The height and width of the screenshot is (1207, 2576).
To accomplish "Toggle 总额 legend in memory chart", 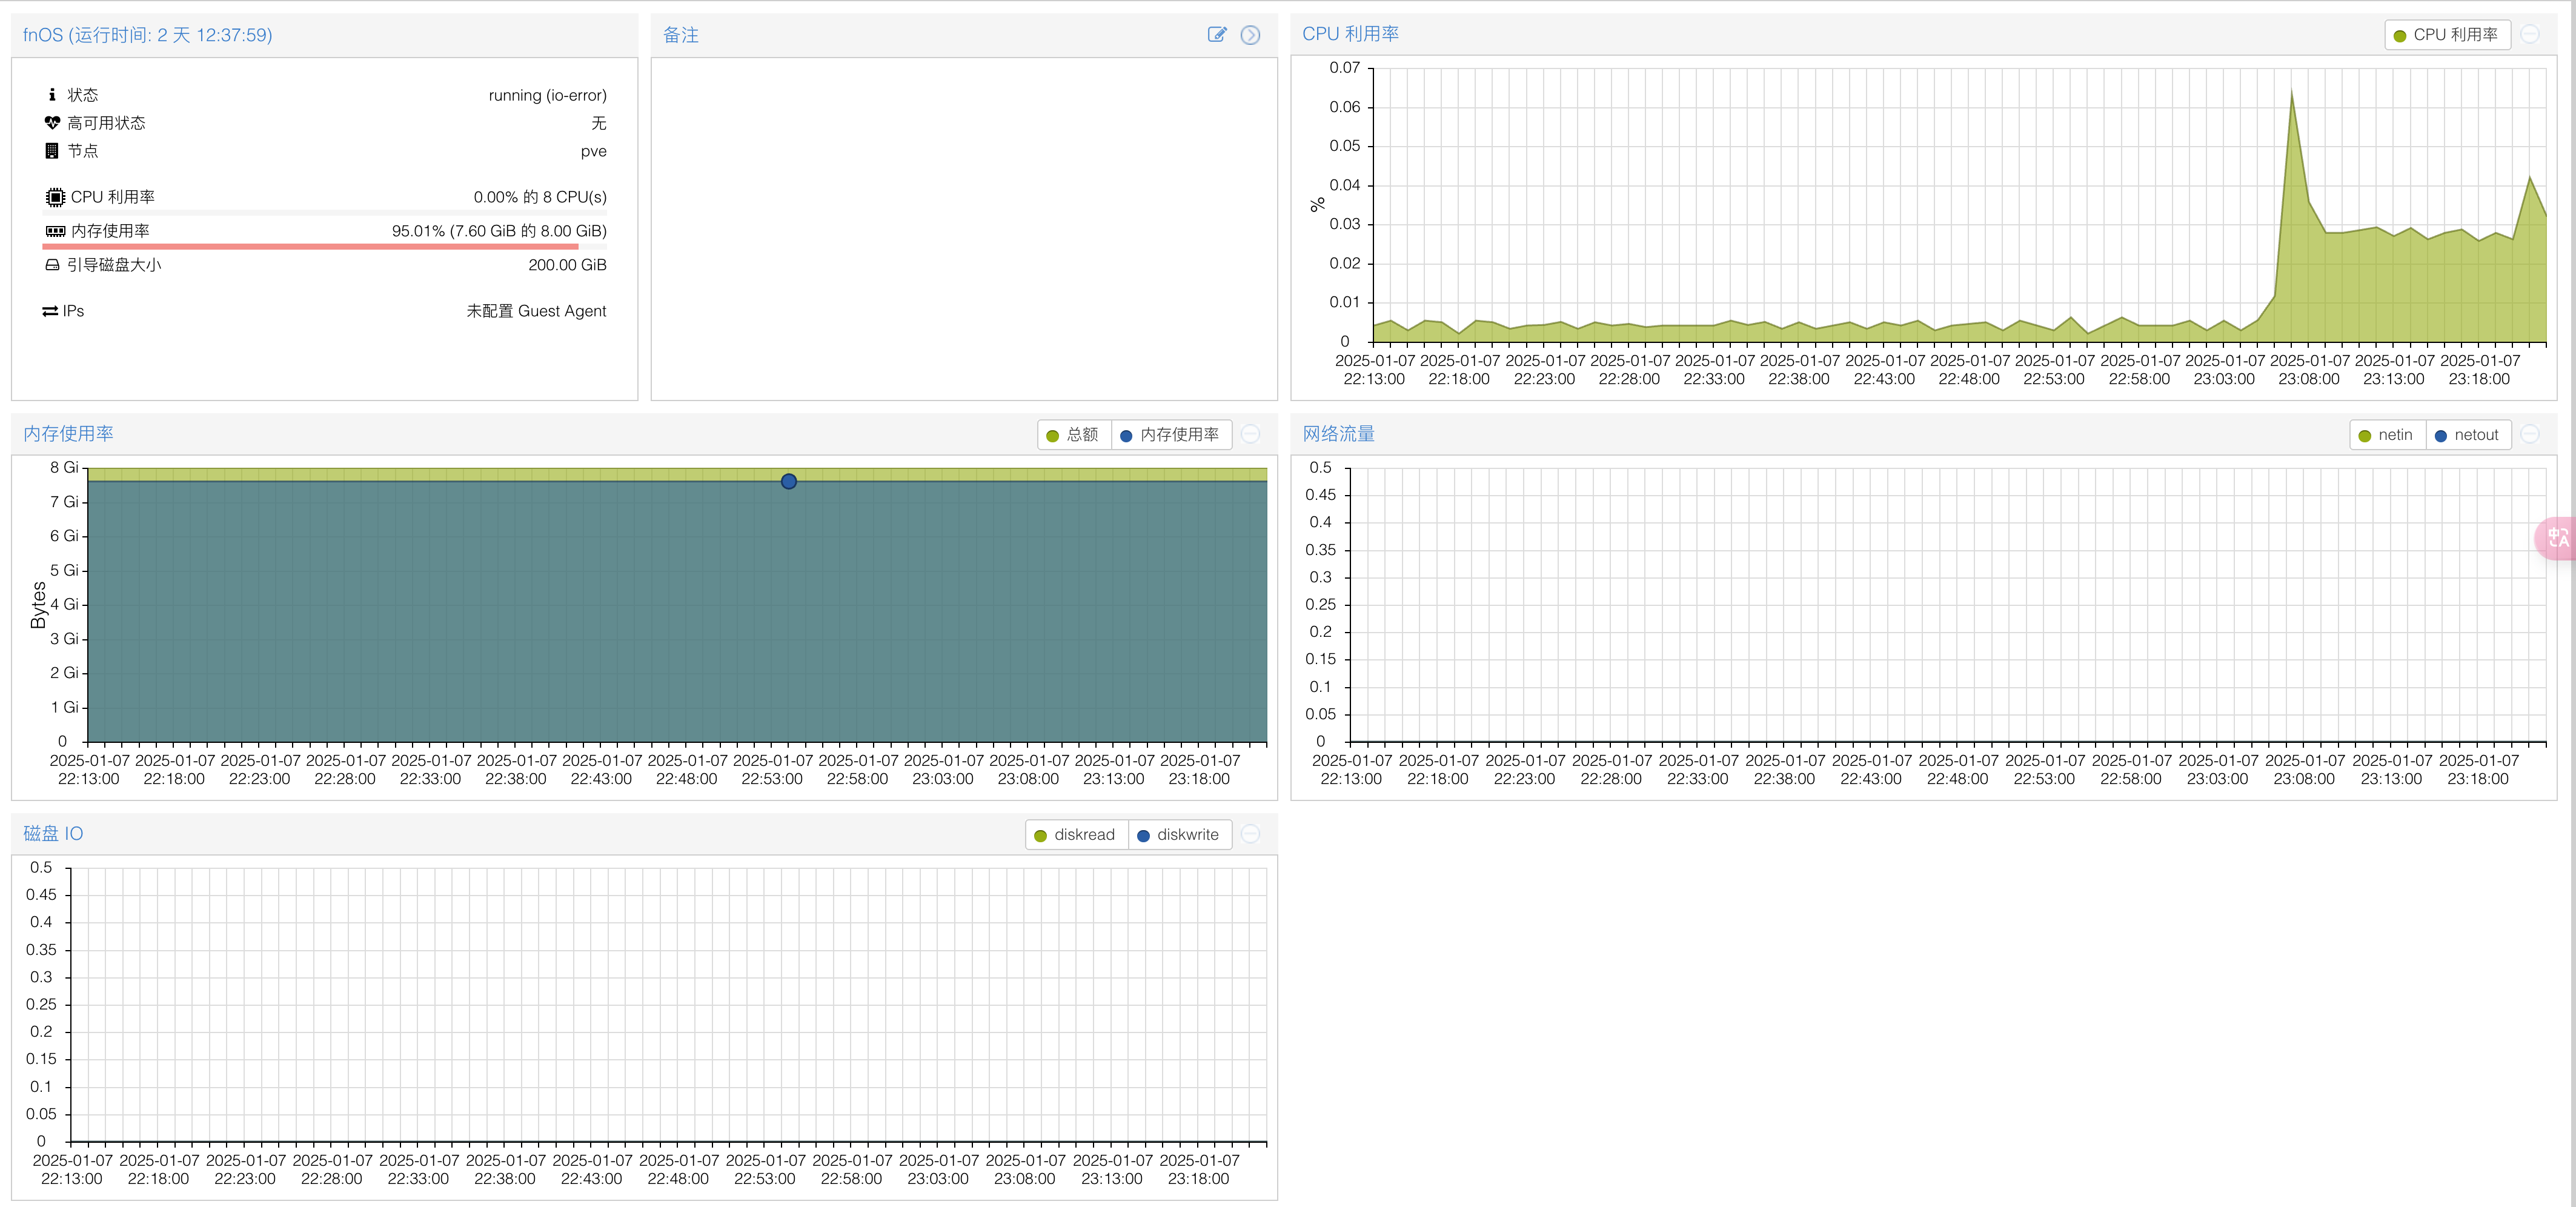I will [1074, 435].
